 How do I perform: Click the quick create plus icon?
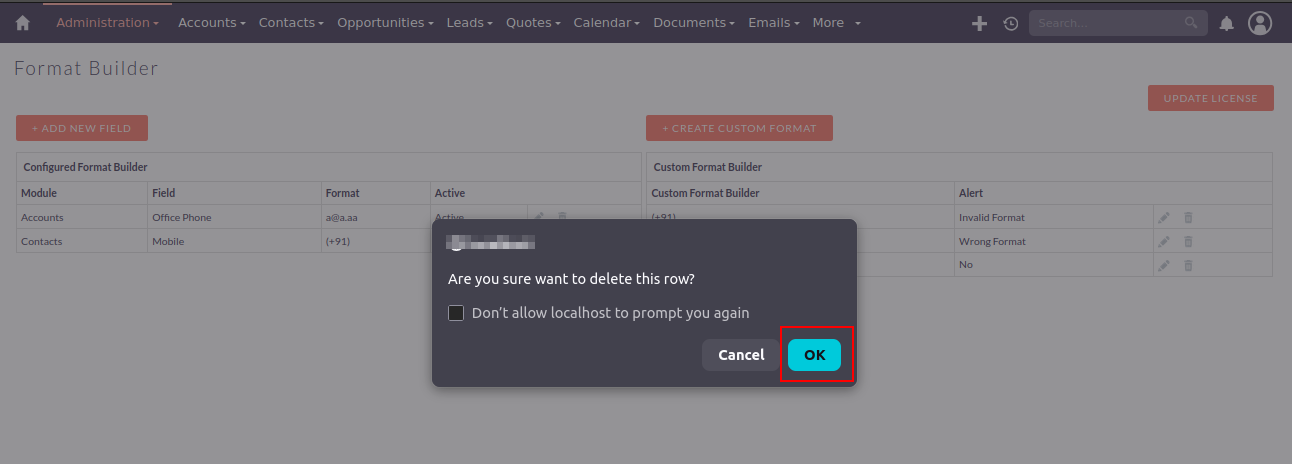[980, 23]
